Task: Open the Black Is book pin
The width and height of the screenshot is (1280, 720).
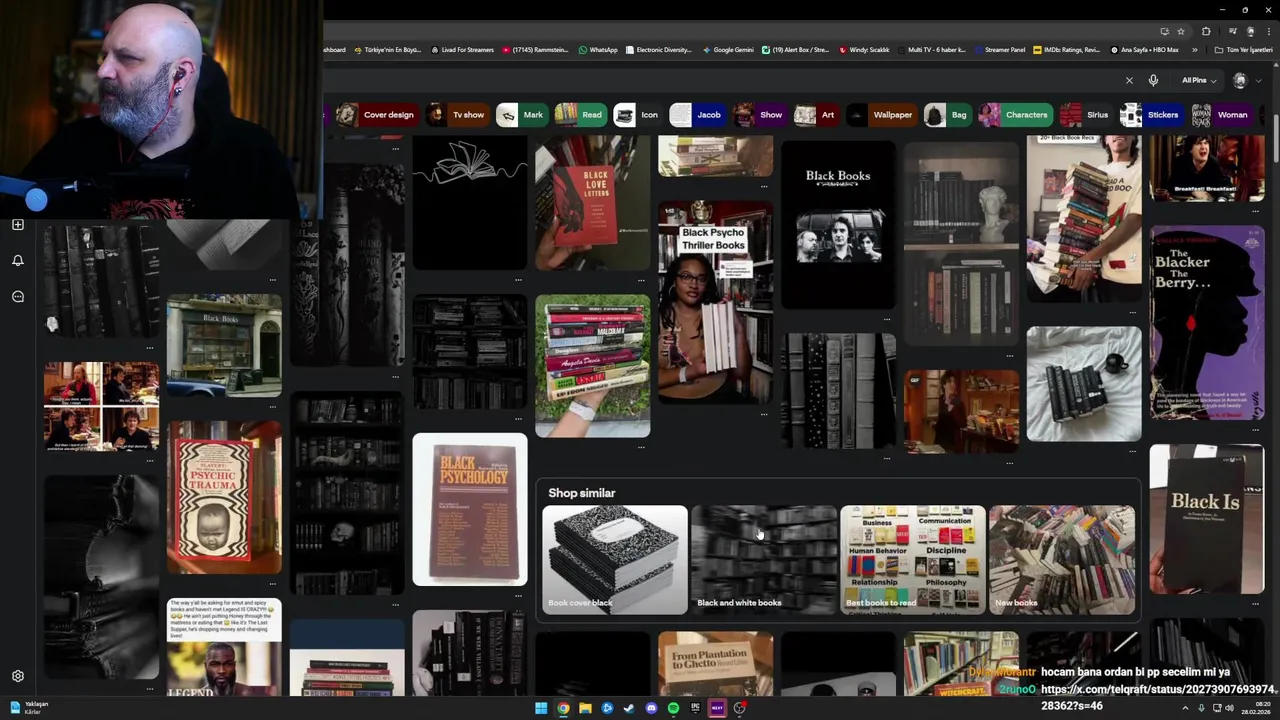Action: [x=1207, y=519]
